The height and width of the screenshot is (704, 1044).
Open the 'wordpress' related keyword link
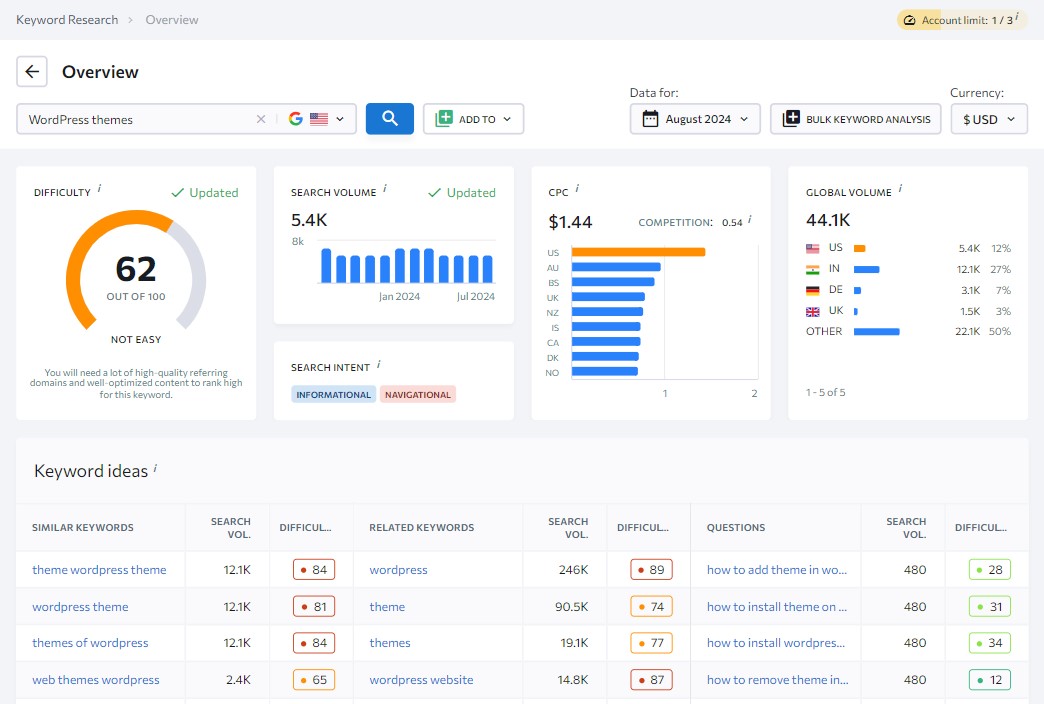pos(398,569)
